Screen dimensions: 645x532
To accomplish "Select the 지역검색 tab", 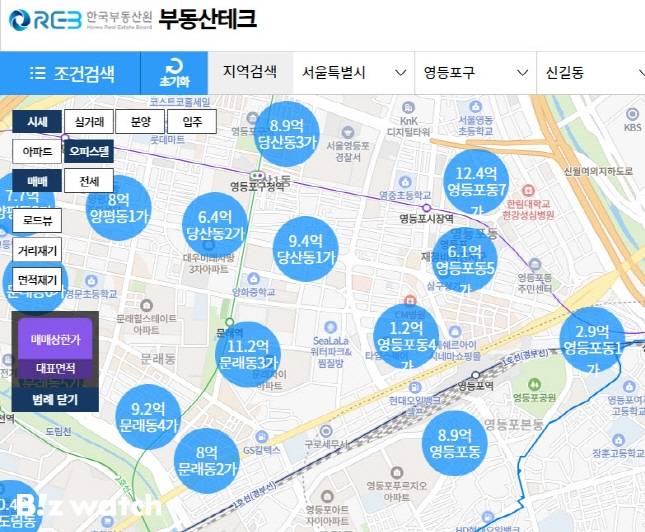I will [x=250, y=72].
